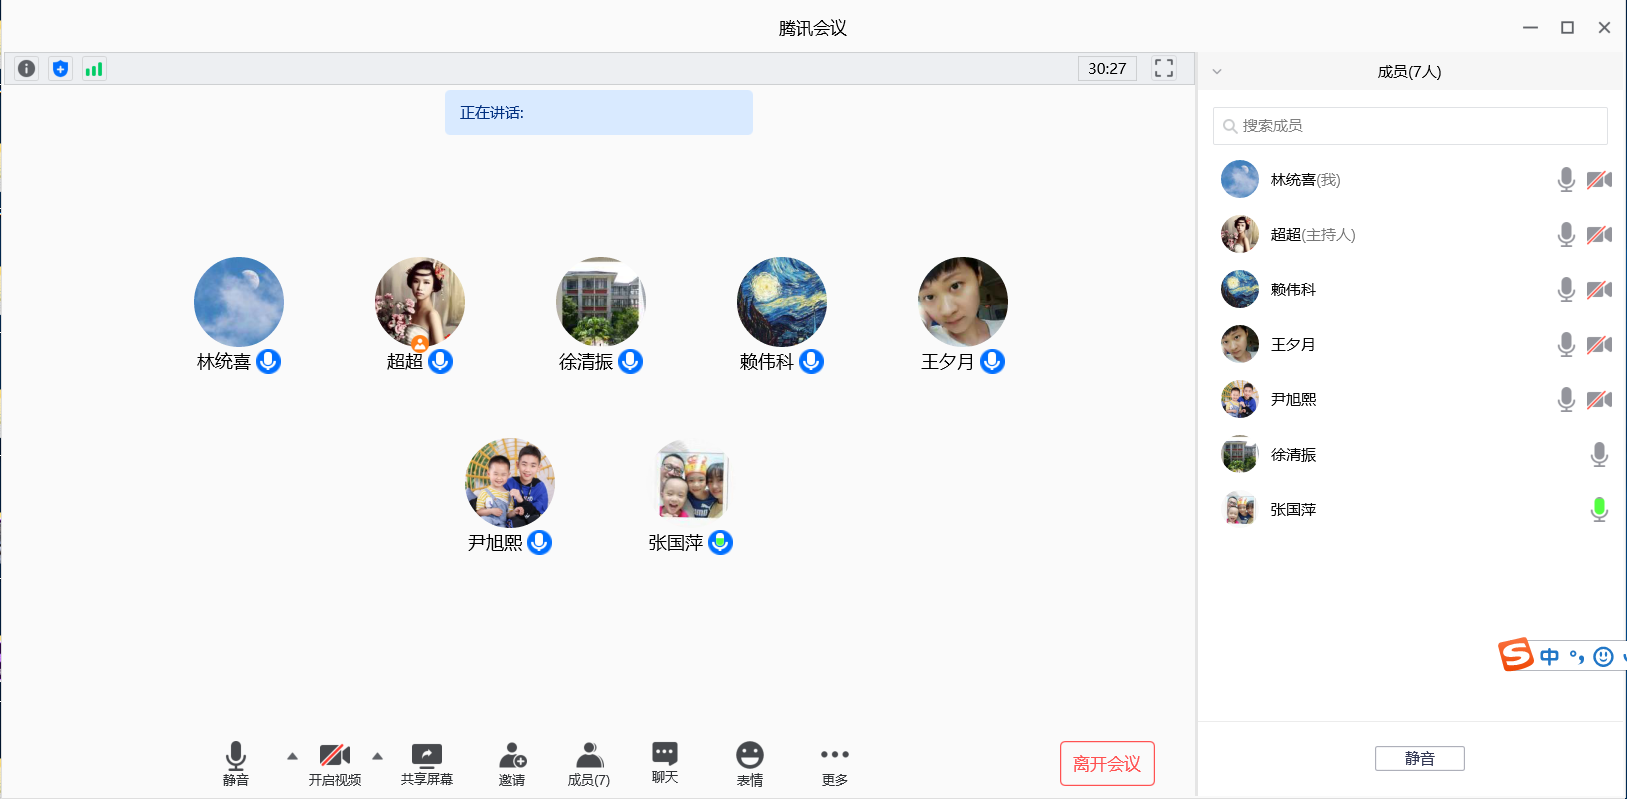Toggle Start Video (开启视频) camera
1627x799 pixels.
point(334,764)
